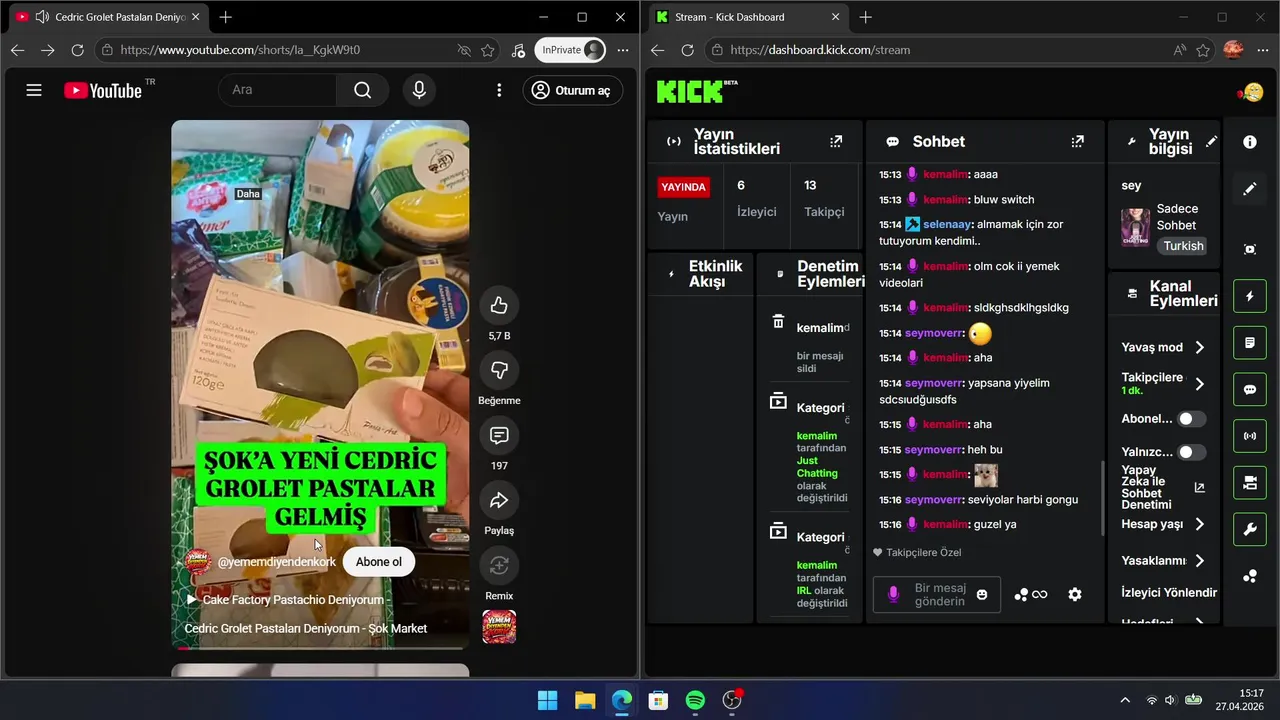Focus the YouTube Ara search field
Viewport: 1280px width, 720px height.
pos(278,90)
